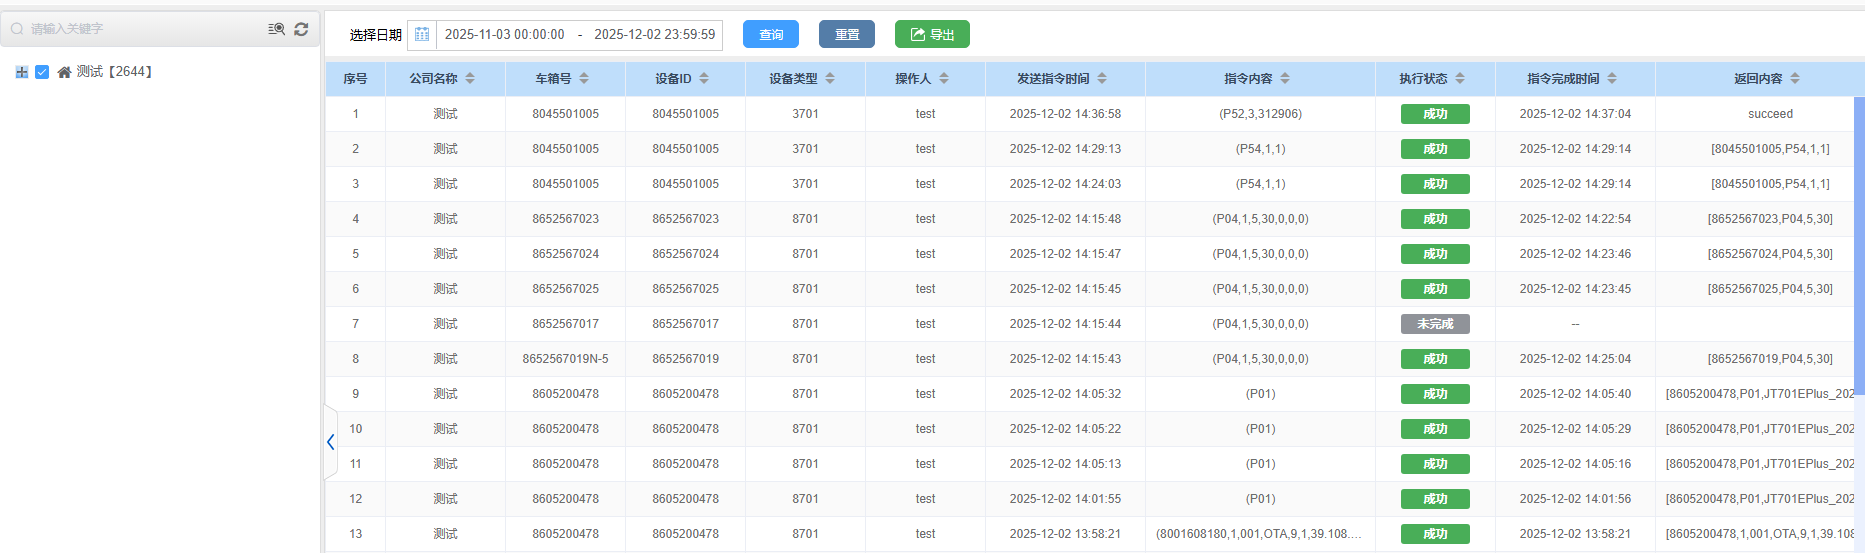The height and width of the screenshot is (553, 1865).
Task: Toggle the 测试 [2644] checkbox
Action: [x=42, y=72]
